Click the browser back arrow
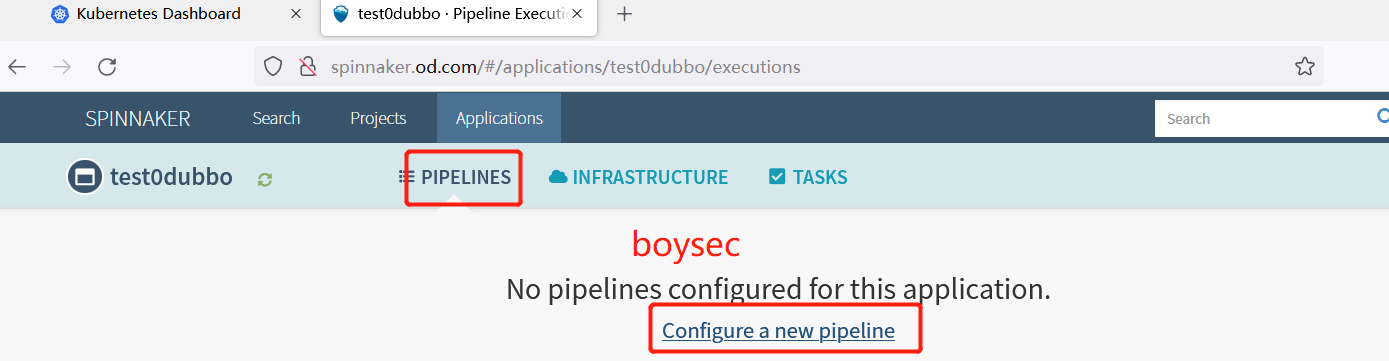Image resolution: width=1389 pixels, height=361 pixels. tap(17, 67)
